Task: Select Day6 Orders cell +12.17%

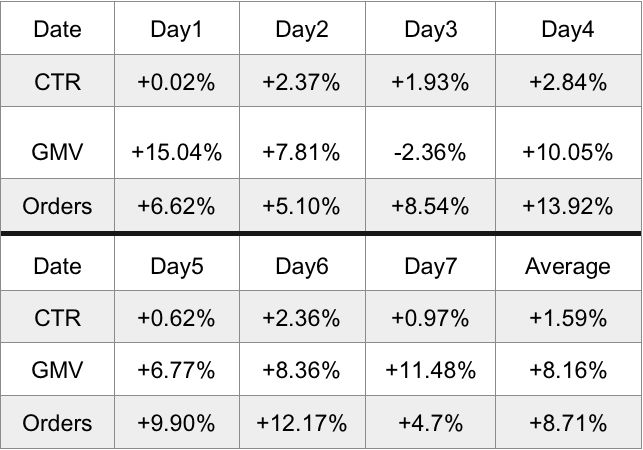Action: point(301,423)
